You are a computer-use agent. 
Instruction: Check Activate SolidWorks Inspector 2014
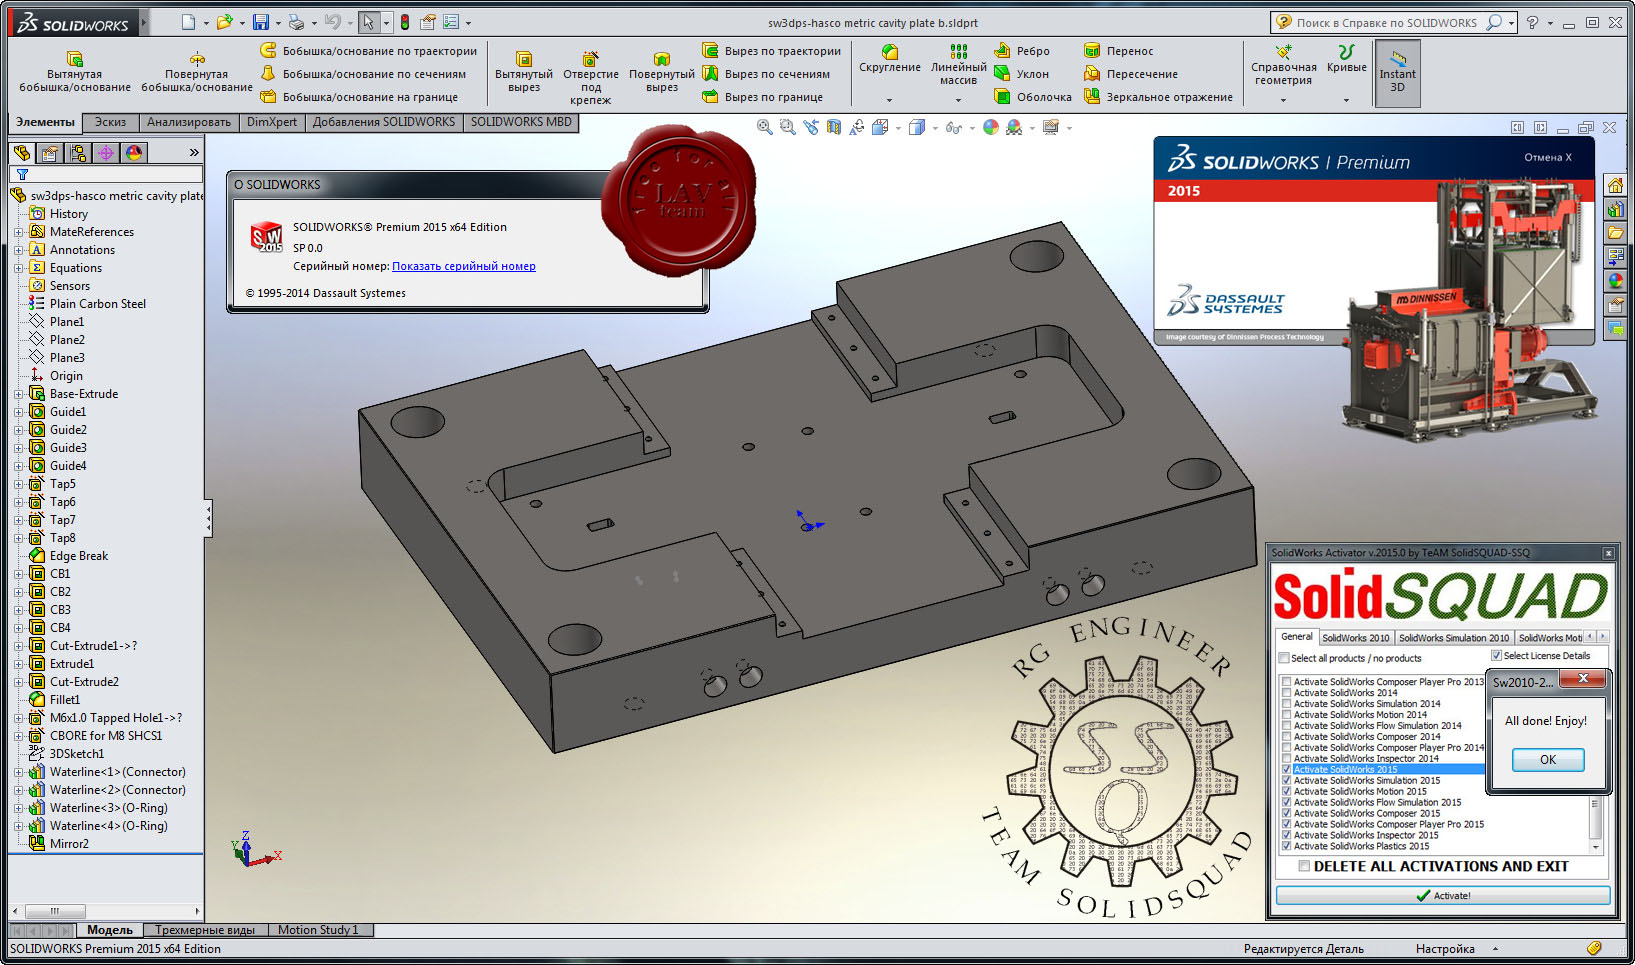pyautogui.click(x=1287, y=759)
